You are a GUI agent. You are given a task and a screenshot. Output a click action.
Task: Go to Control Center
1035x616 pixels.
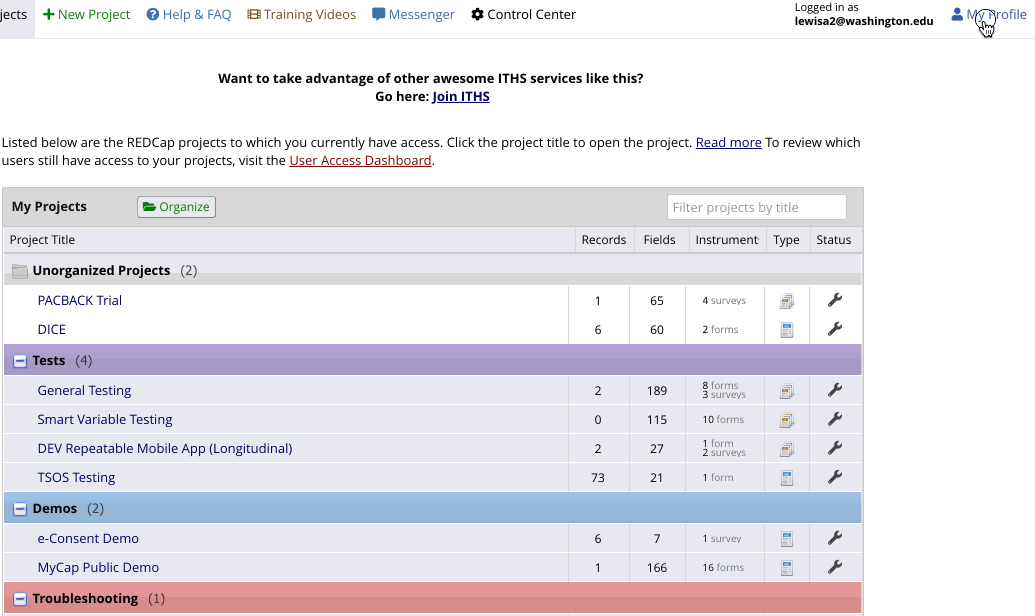tap(523, 15)
